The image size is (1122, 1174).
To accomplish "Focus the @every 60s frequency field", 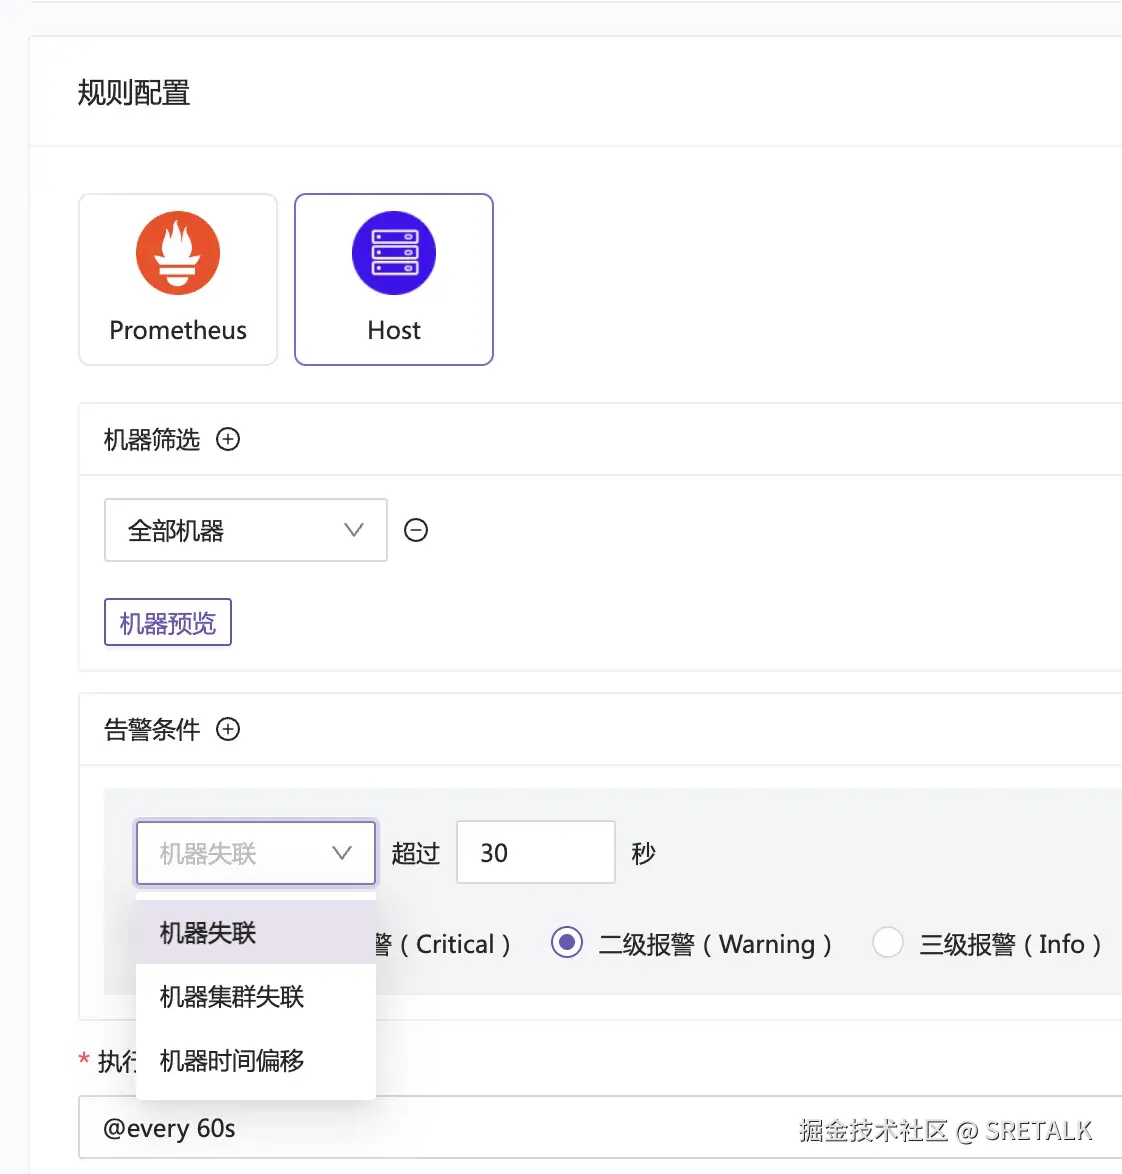I will (x=600, y=1128).
